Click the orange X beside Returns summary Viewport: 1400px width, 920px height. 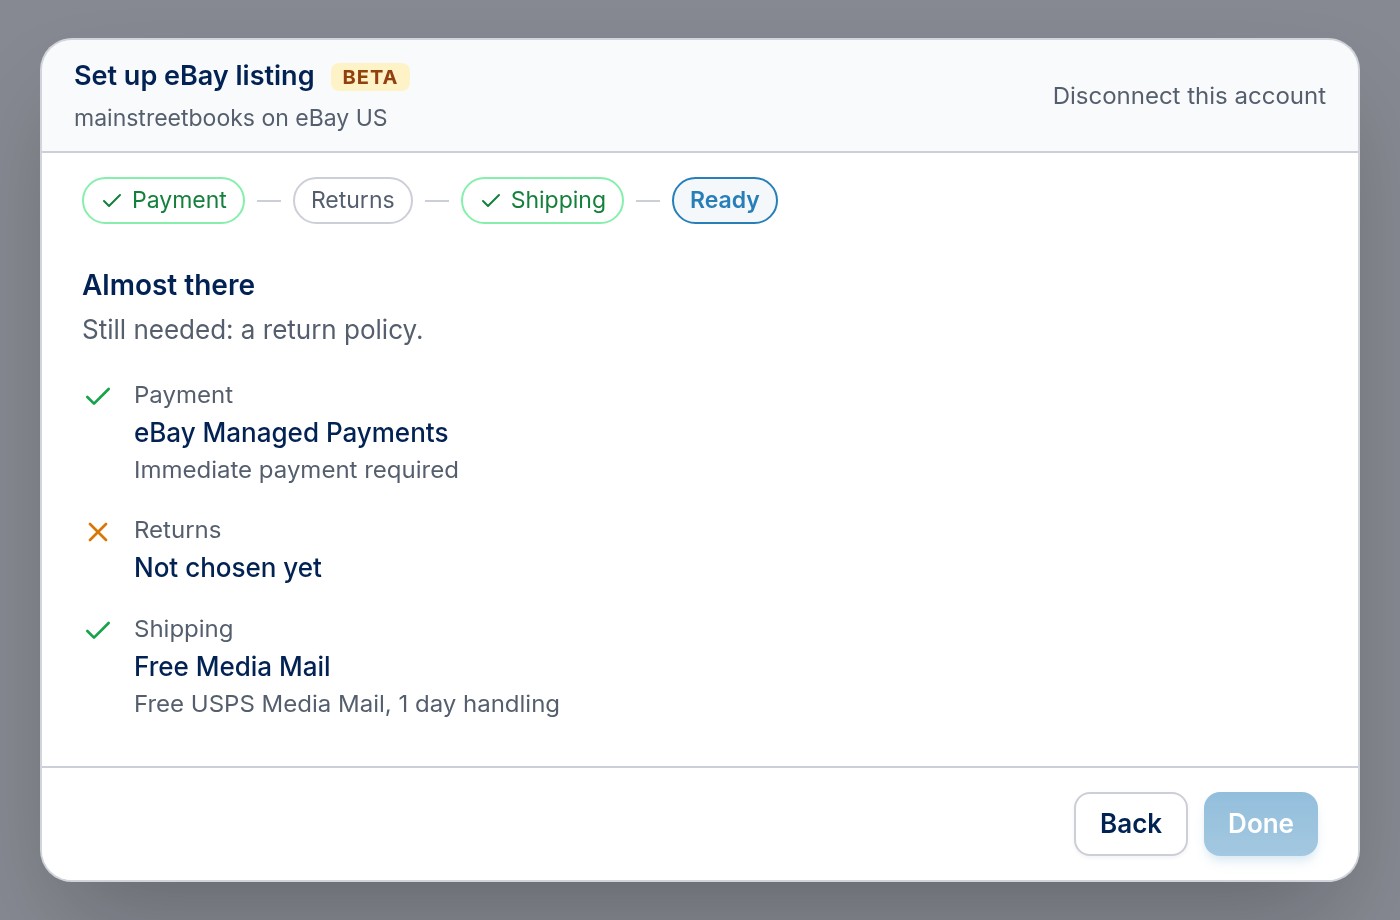(x=98, y=532)
